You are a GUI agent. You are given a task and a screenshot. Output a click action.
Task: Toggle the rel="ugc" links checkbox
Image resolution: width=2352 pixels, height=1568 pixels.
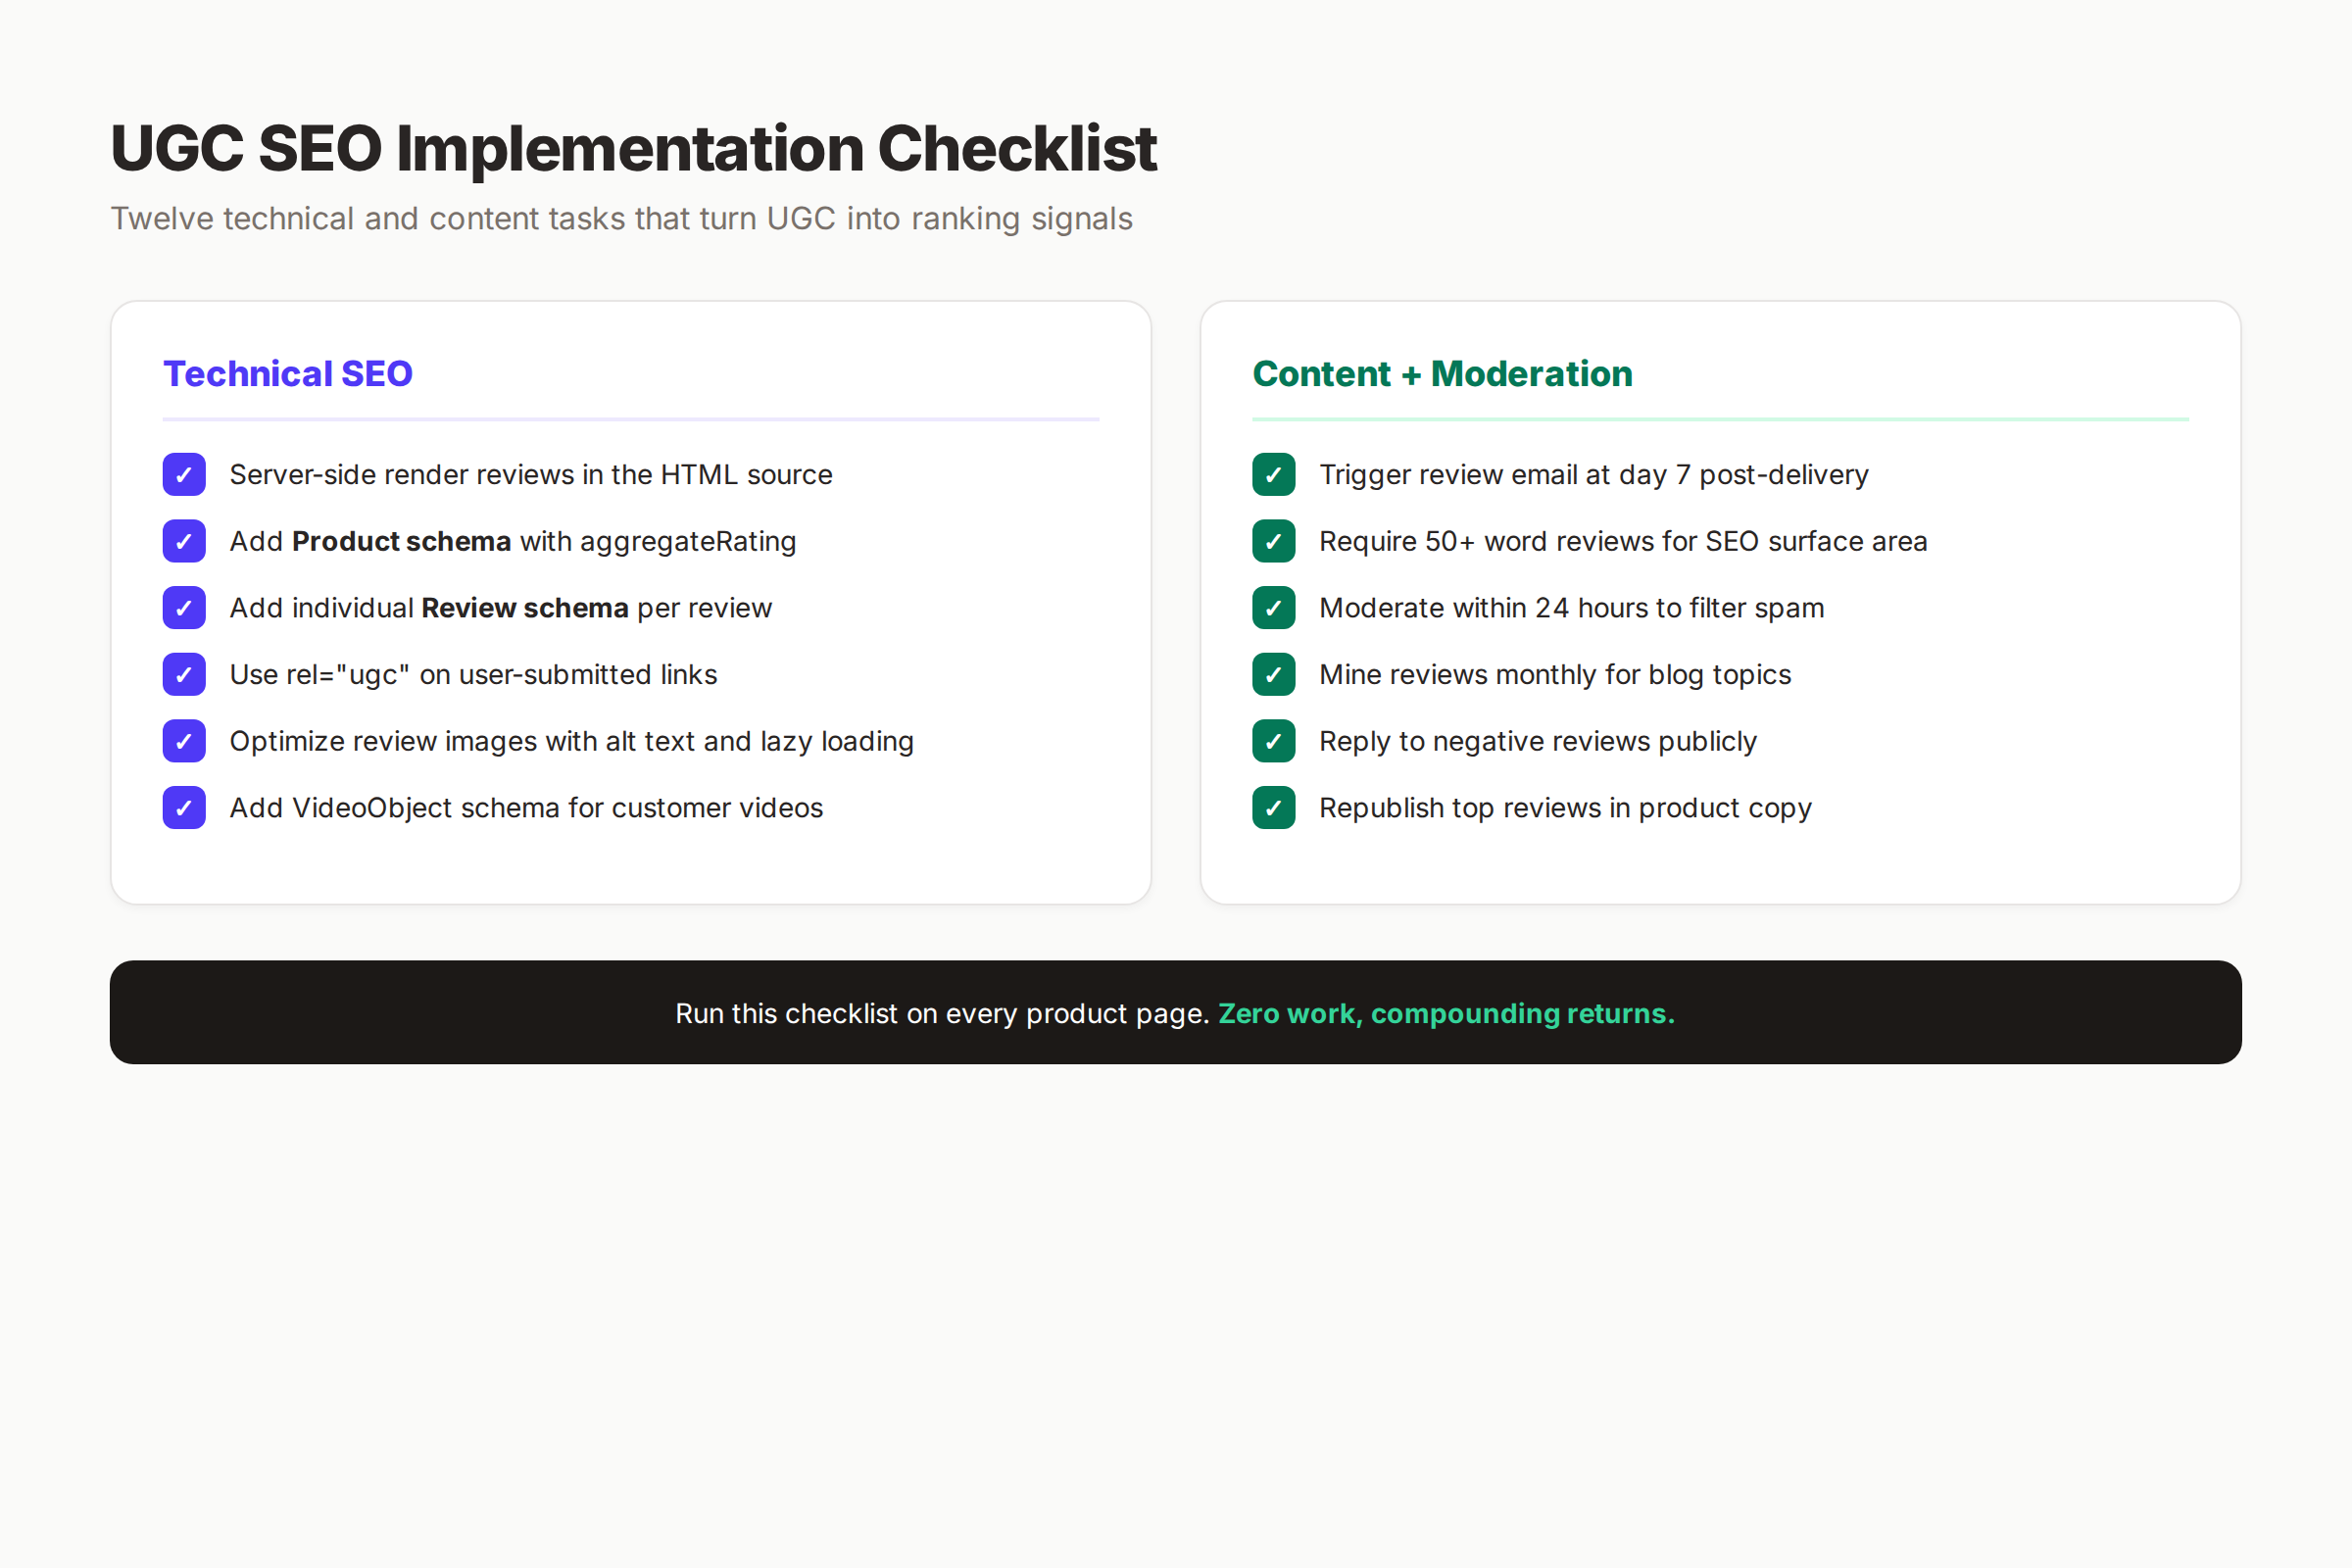tap(184, 675)
